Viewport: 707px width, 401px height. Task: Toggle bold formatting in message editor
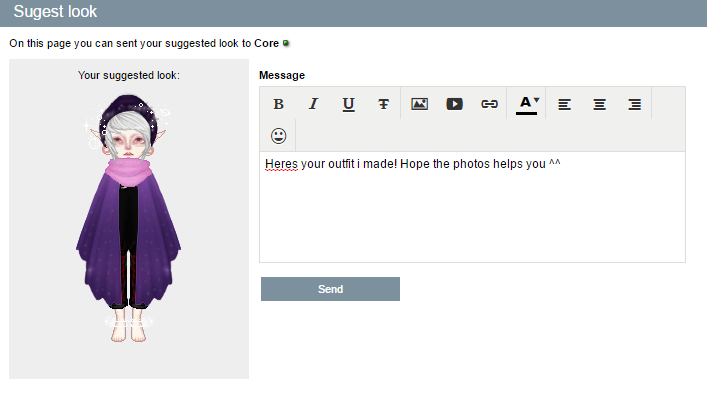coord(278,104)
